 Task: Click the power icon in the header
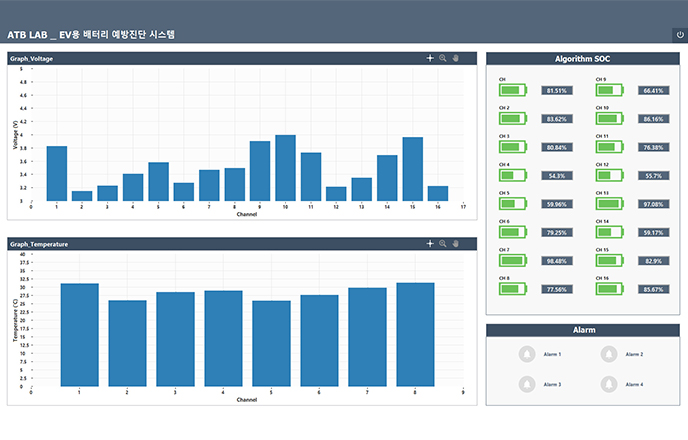click(x=679, y=34)
